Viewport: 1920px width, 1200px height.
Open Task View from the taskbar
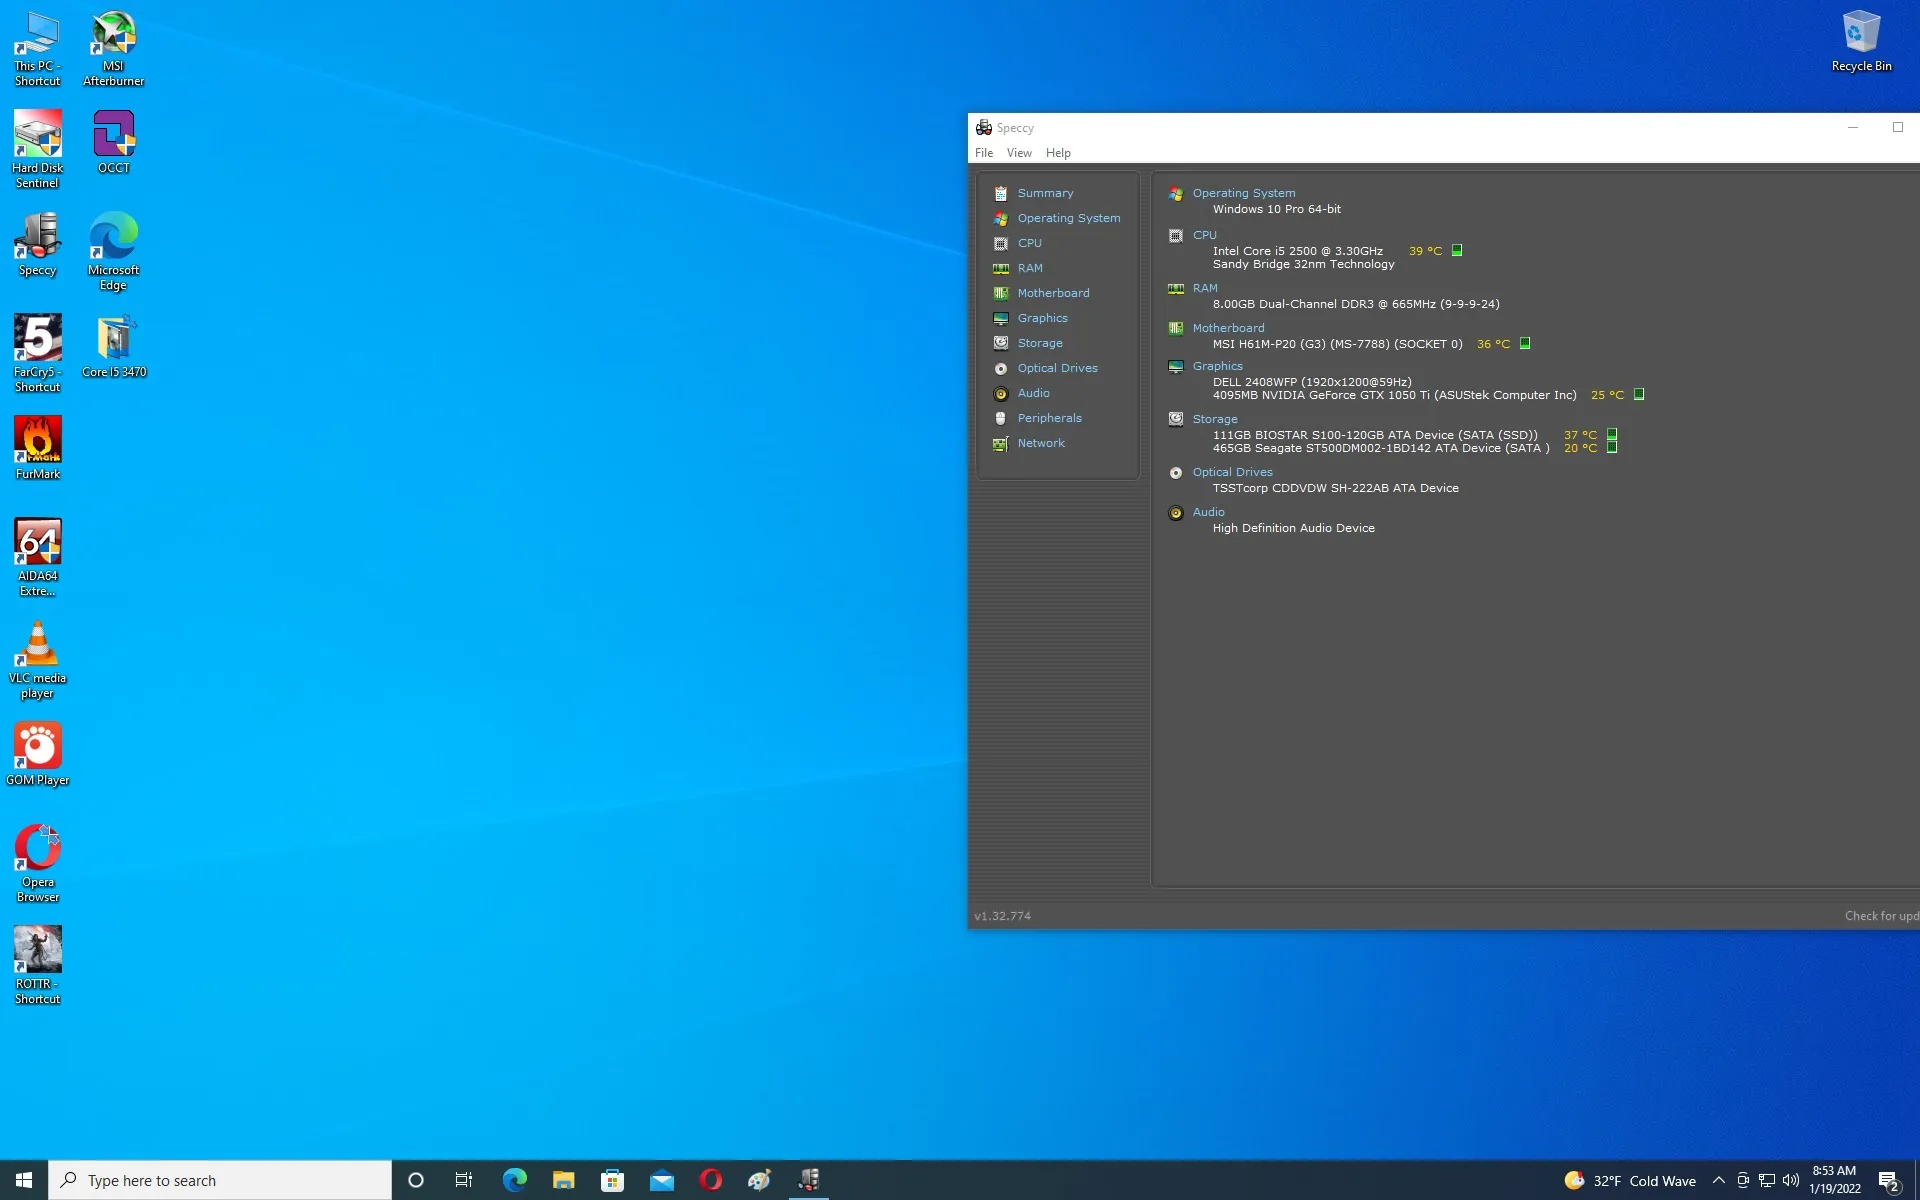tap(464, 1180)
